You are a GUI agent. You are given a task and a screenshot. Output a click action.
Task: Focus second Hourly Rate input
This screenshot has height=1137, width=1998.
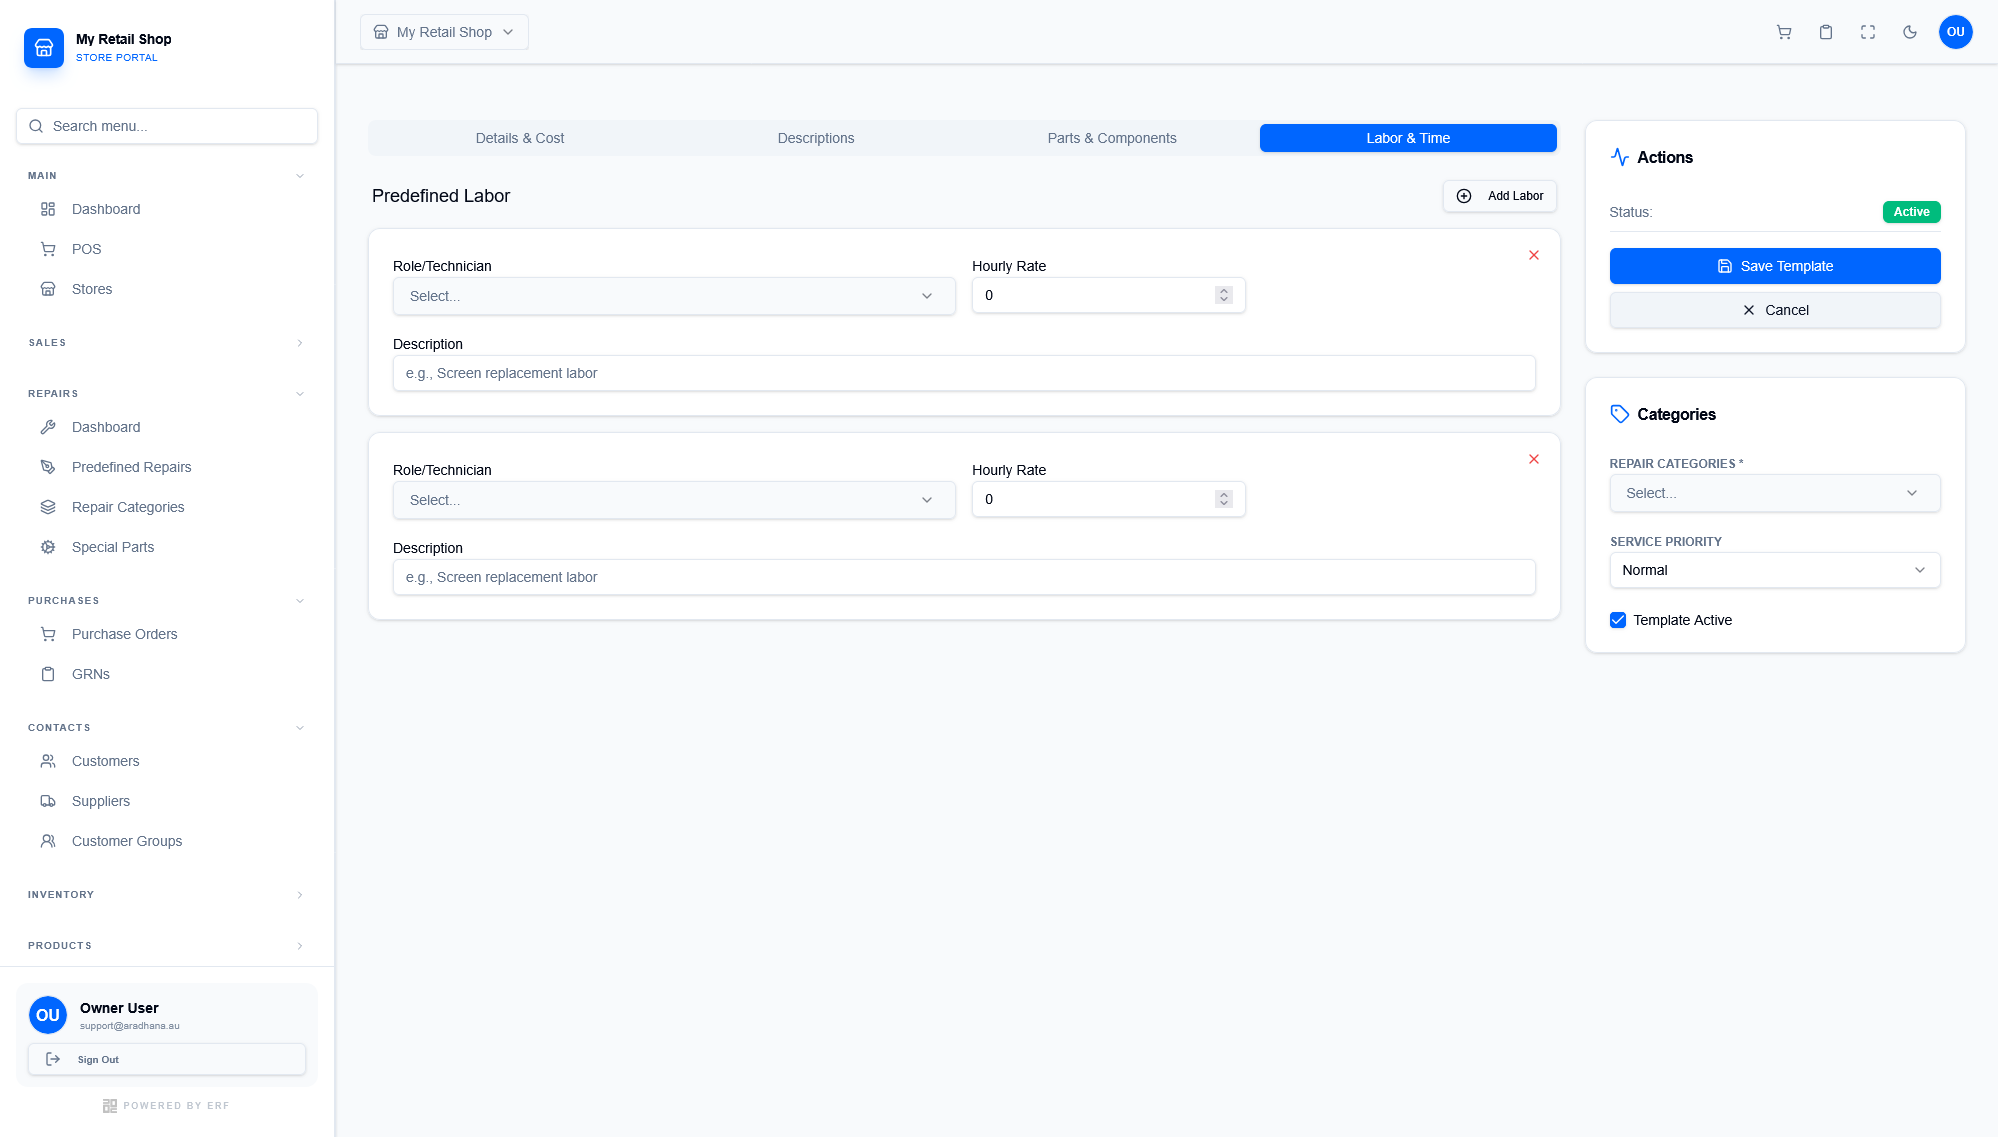click(x=1108, y=499)
